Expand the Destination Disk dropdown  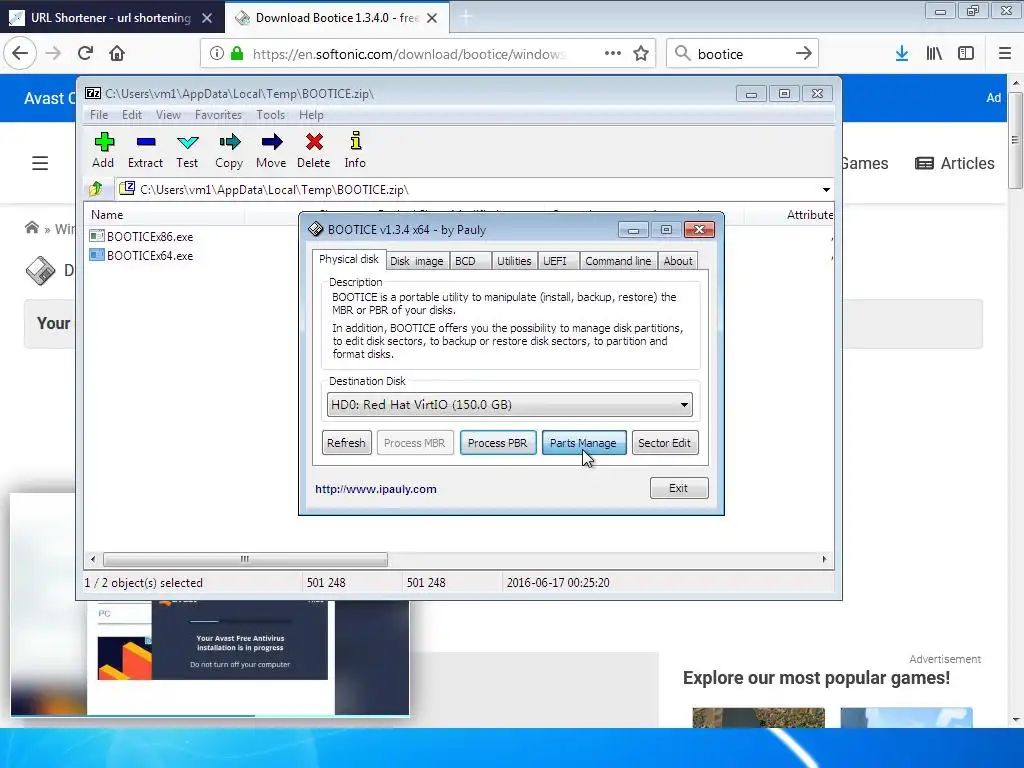(x=684, y=405)
